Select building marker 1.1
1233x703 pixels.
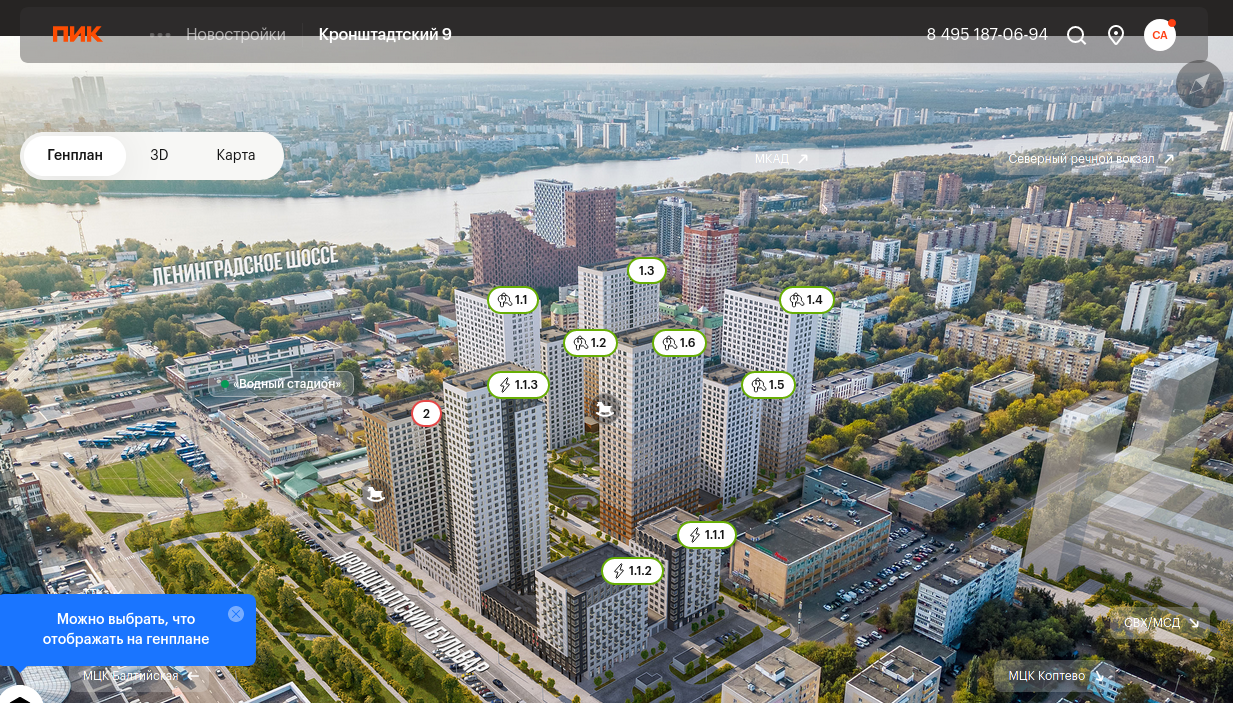513,300
